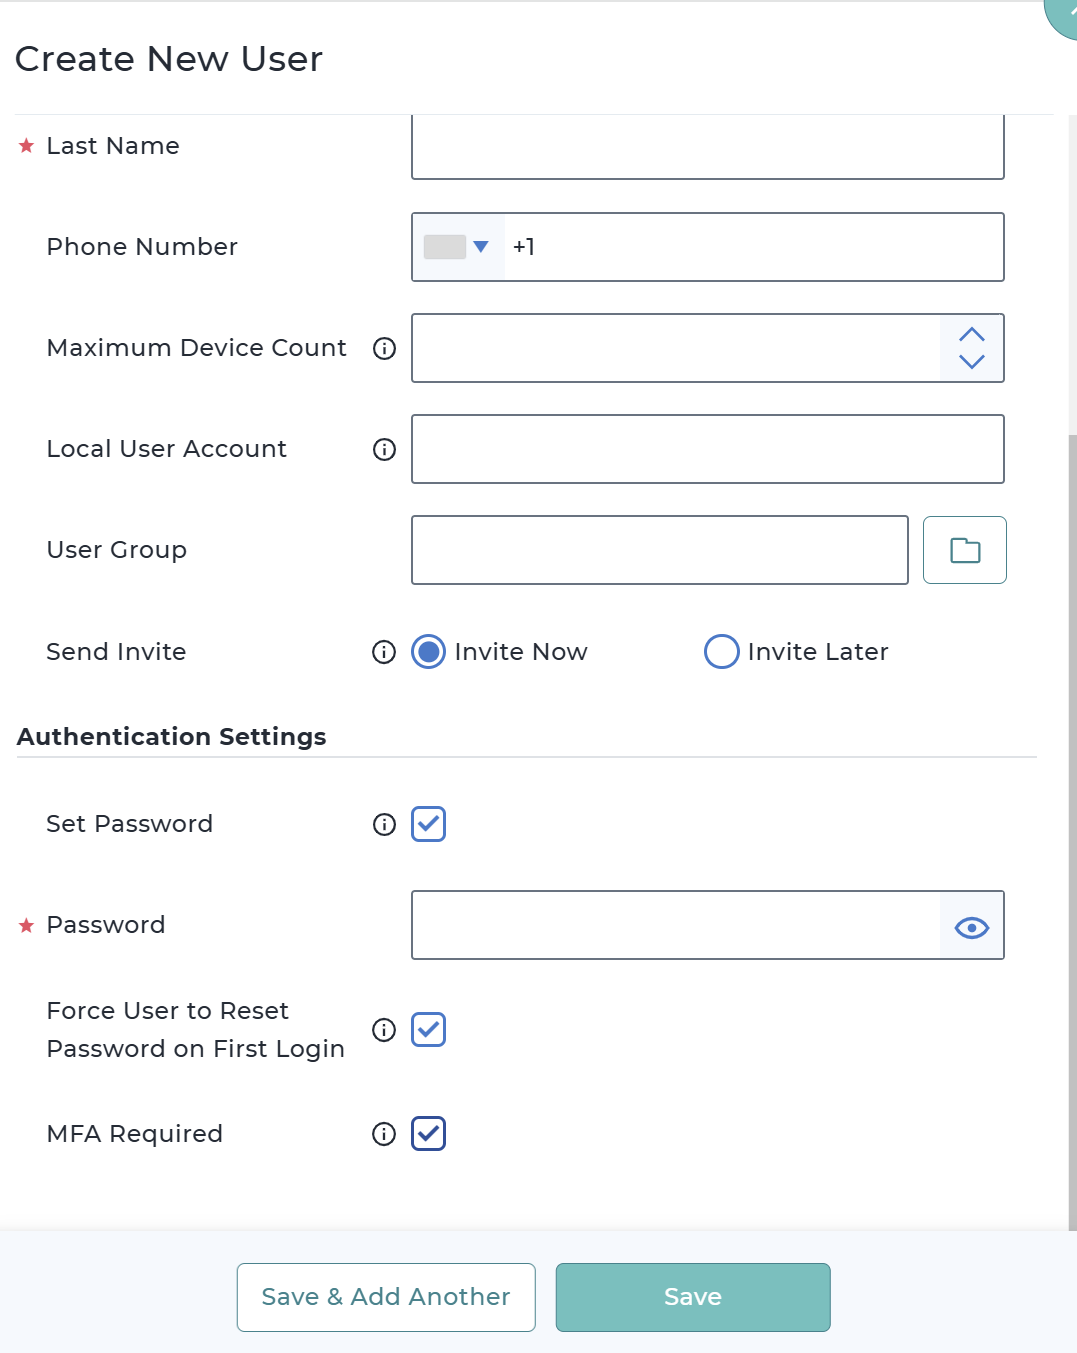This screenshot has width=1077, height=1353.
Task: Select the Invite Later radio option
Action: click(721, 652)
